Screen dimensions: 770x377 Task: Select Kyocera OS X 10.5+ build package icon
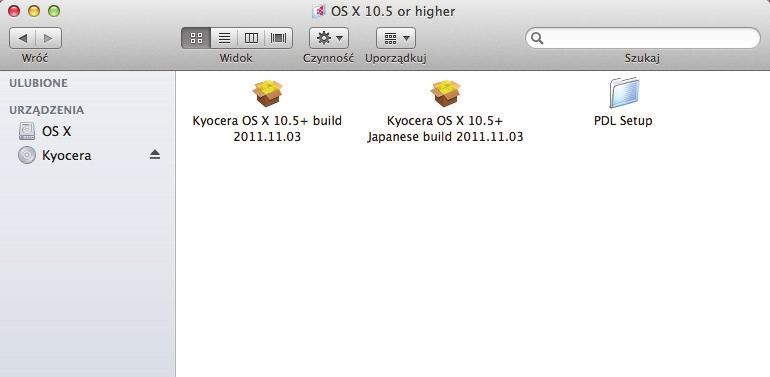[268, 93]
